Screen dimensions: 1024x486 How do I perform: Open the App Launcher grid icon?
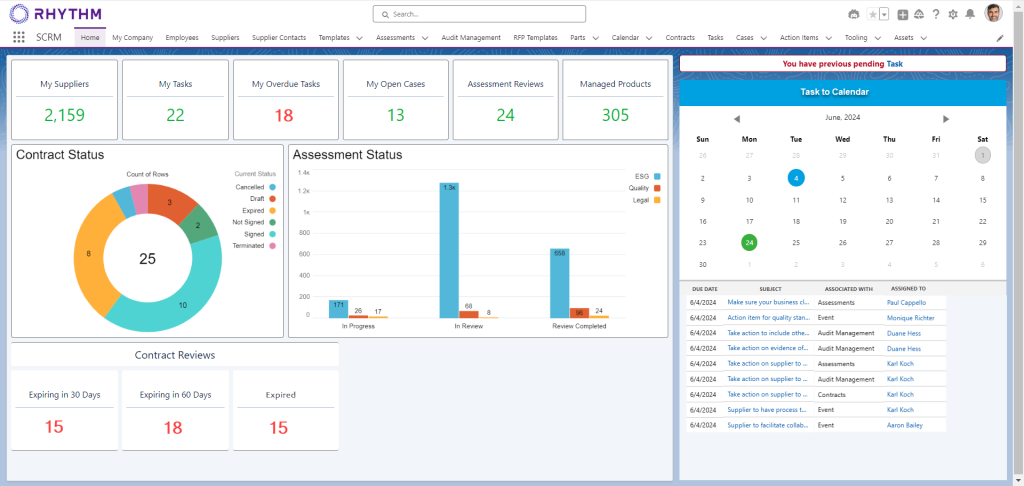pyautogui.click(x=19, y=37)
